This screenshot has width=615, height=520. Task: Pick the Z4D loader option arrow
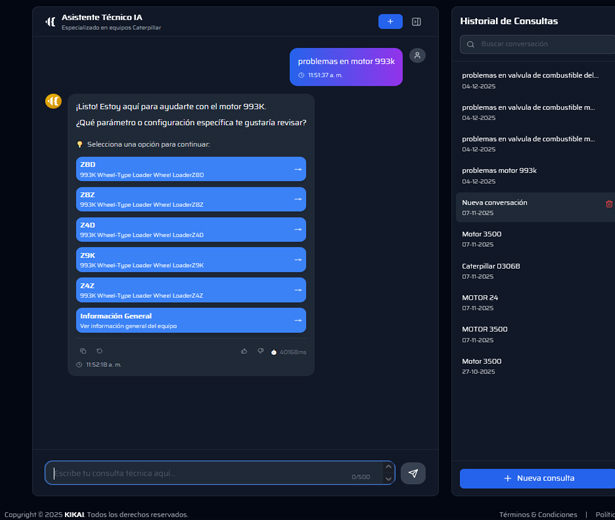point(297,230)
